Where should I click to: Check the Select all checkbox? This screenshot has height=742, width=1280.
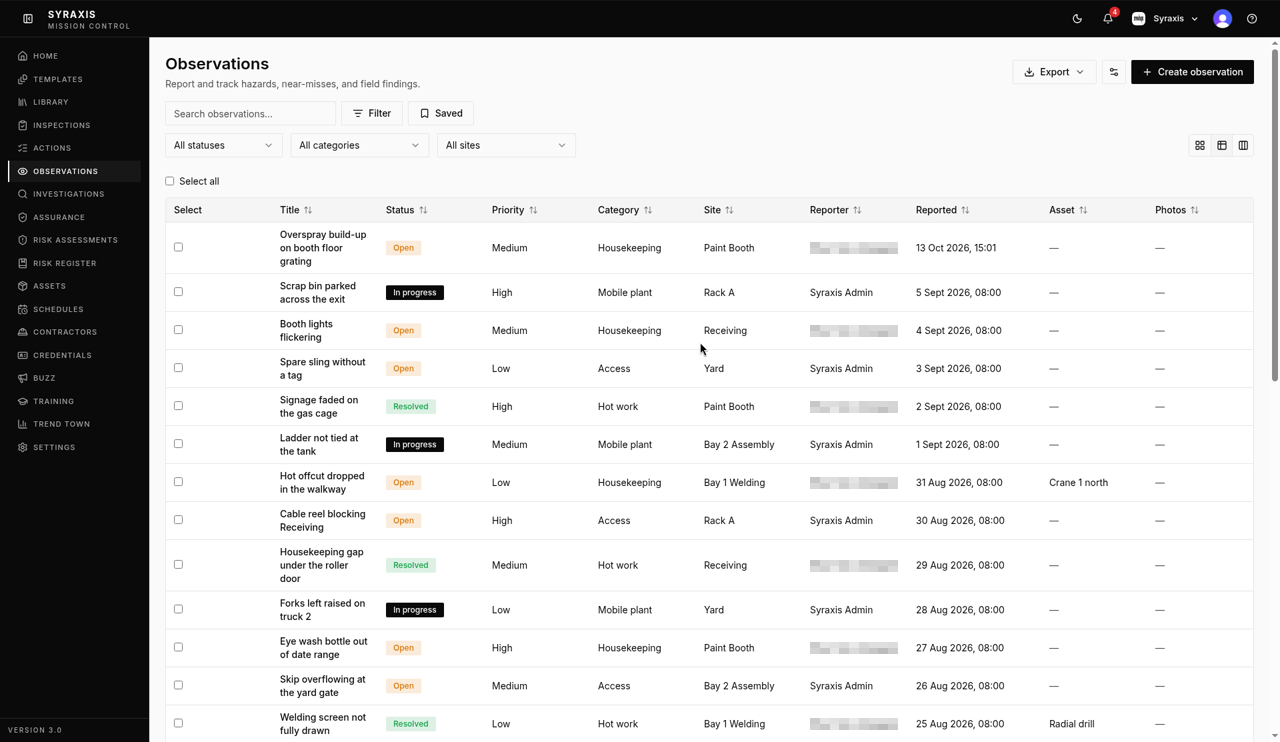[x=170, y=181]
